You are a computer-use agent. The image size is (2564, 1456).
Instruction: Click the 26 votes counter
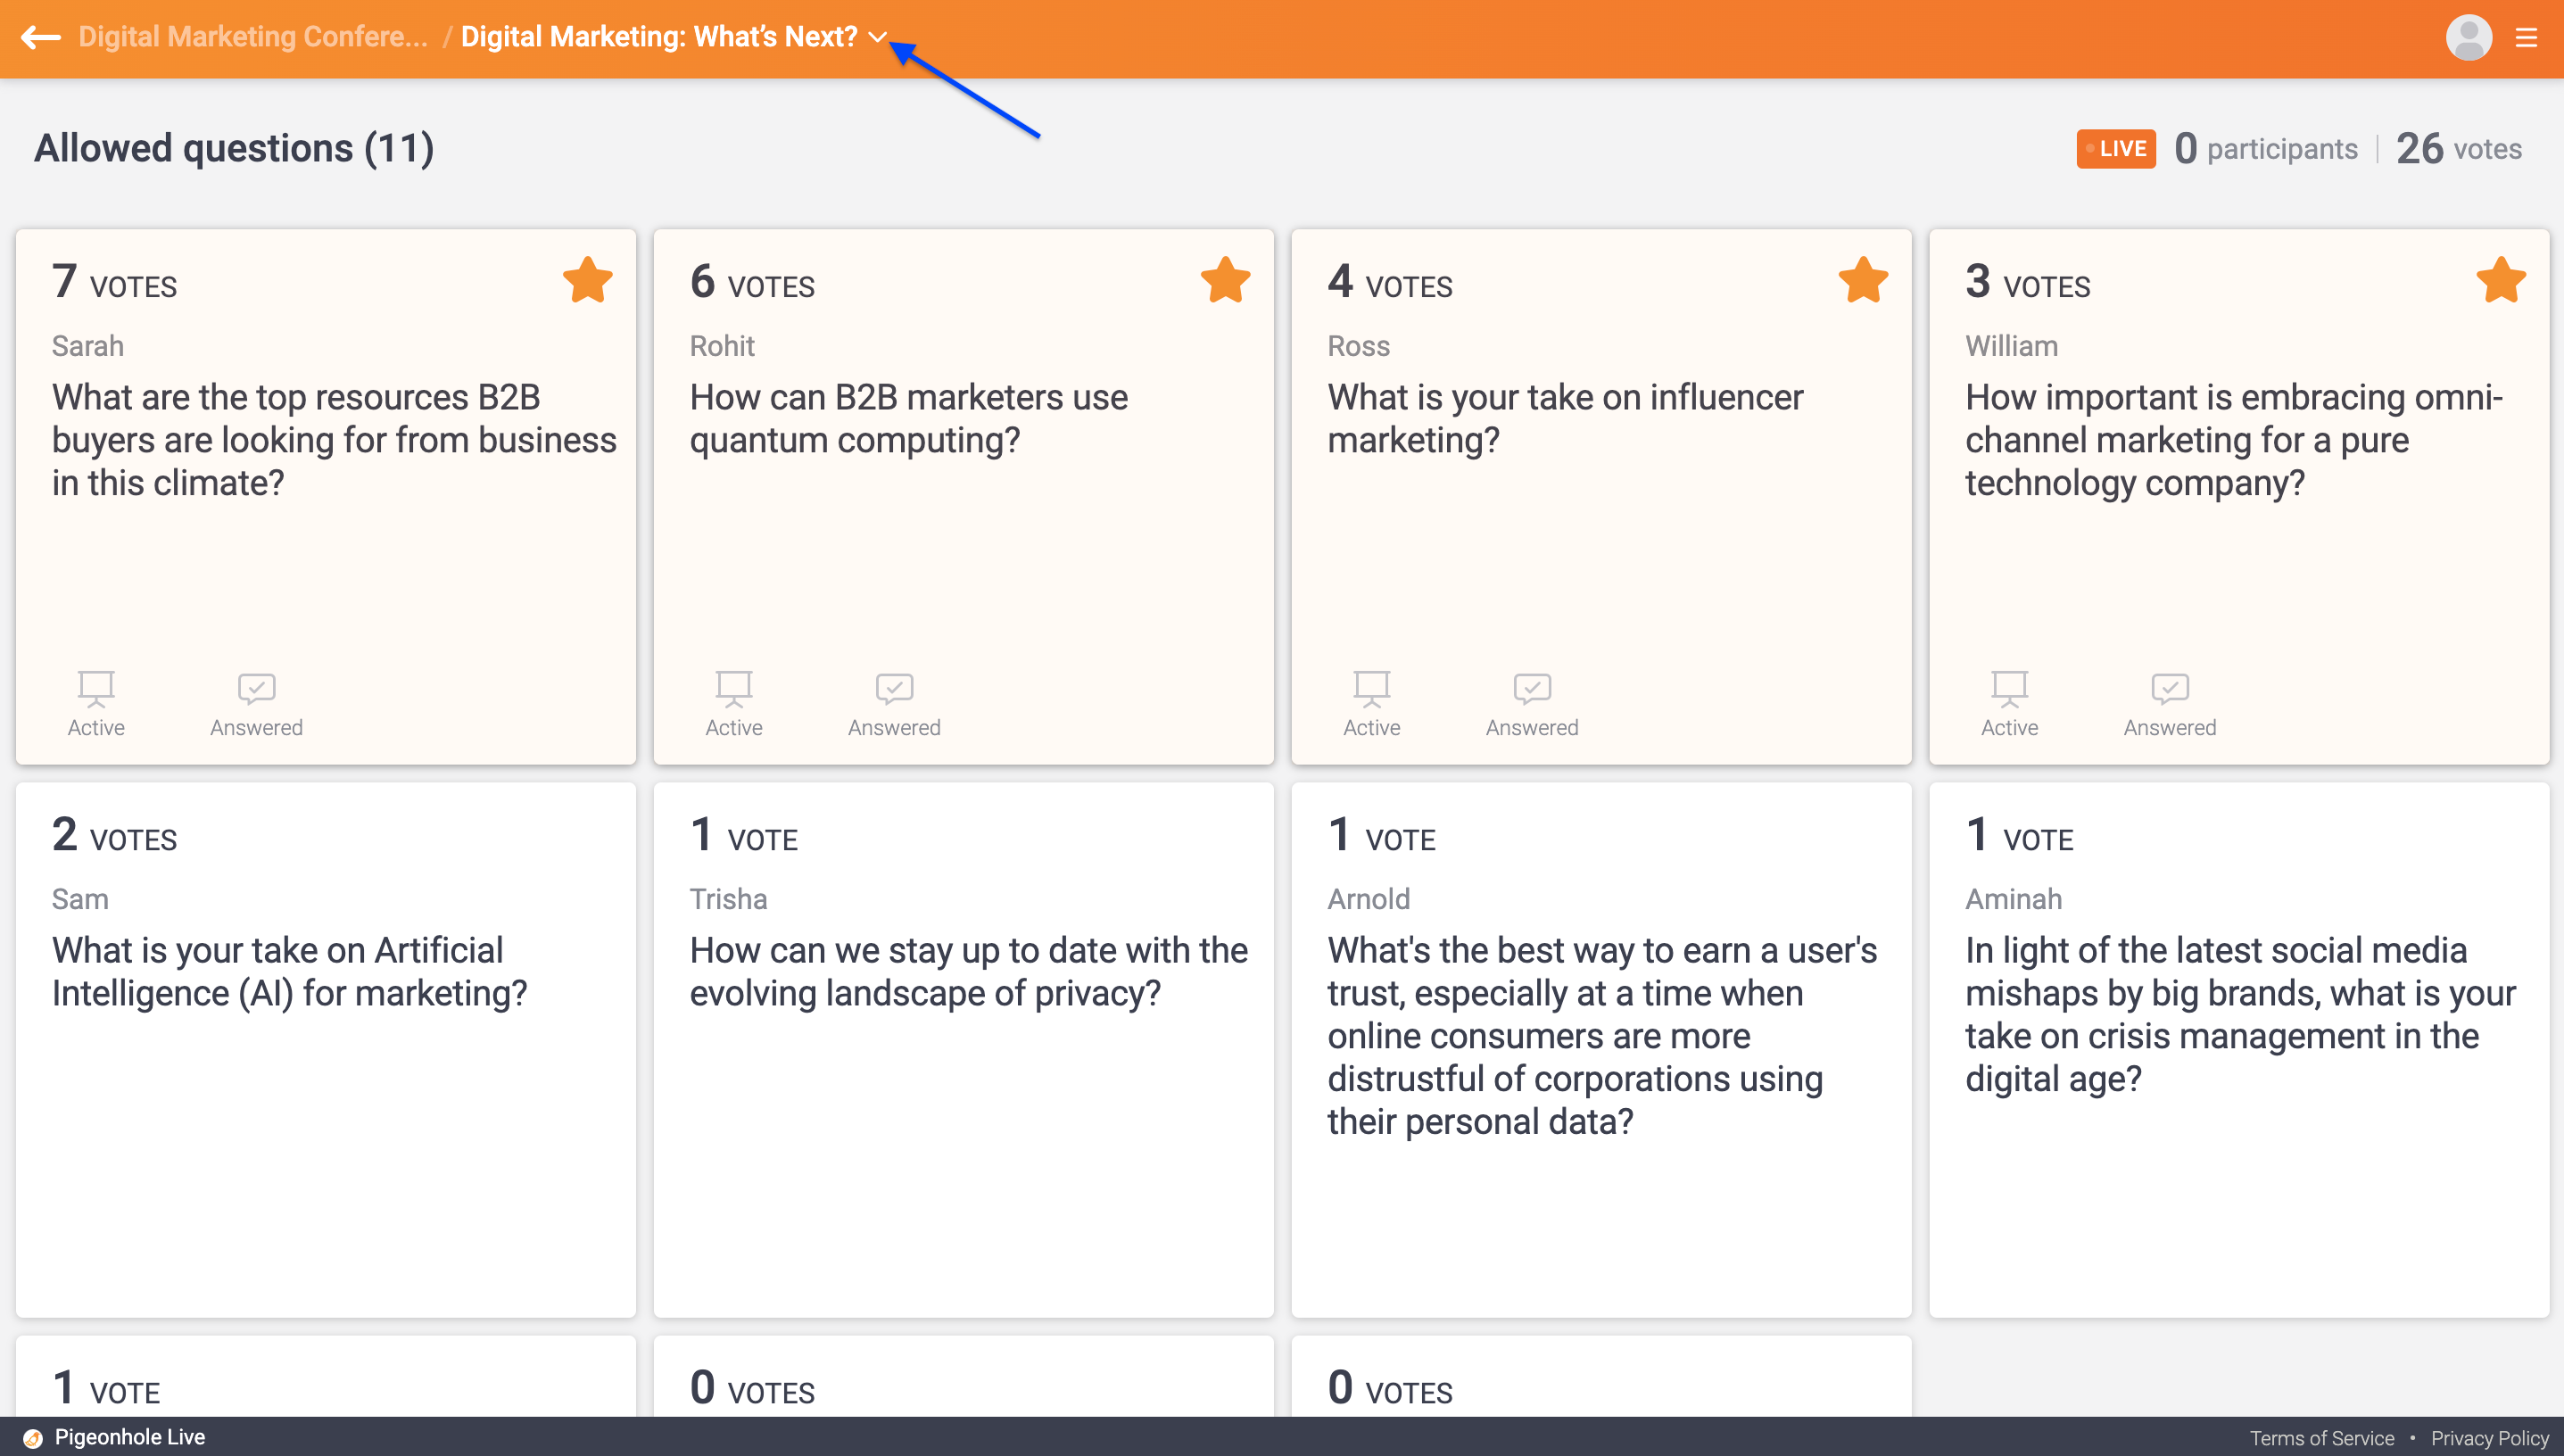[2459, 149]
